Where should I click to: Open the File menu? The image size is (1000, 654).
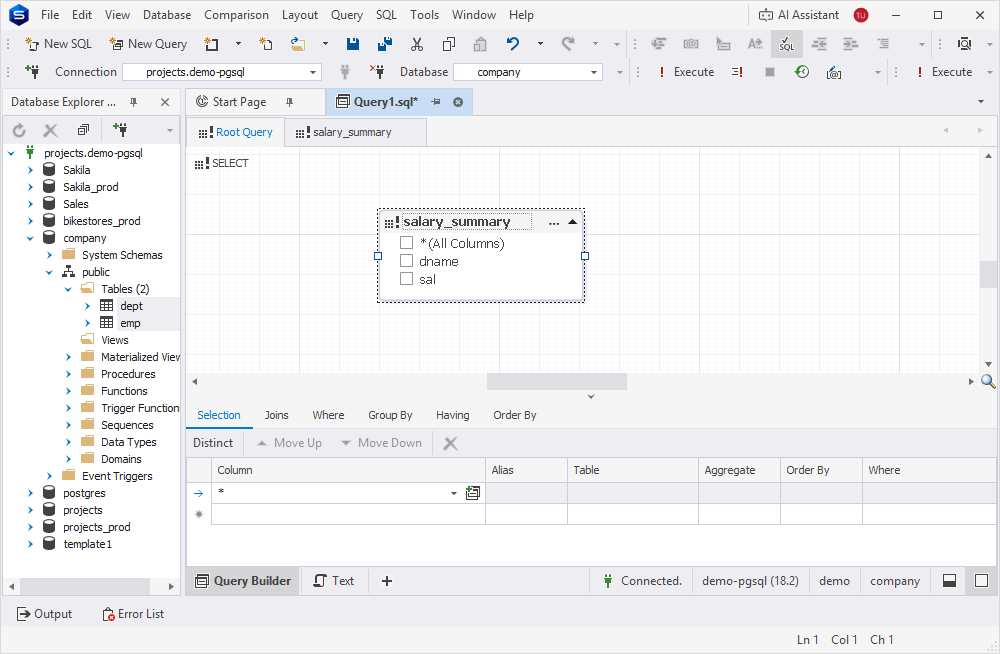(x=50, y=15)
